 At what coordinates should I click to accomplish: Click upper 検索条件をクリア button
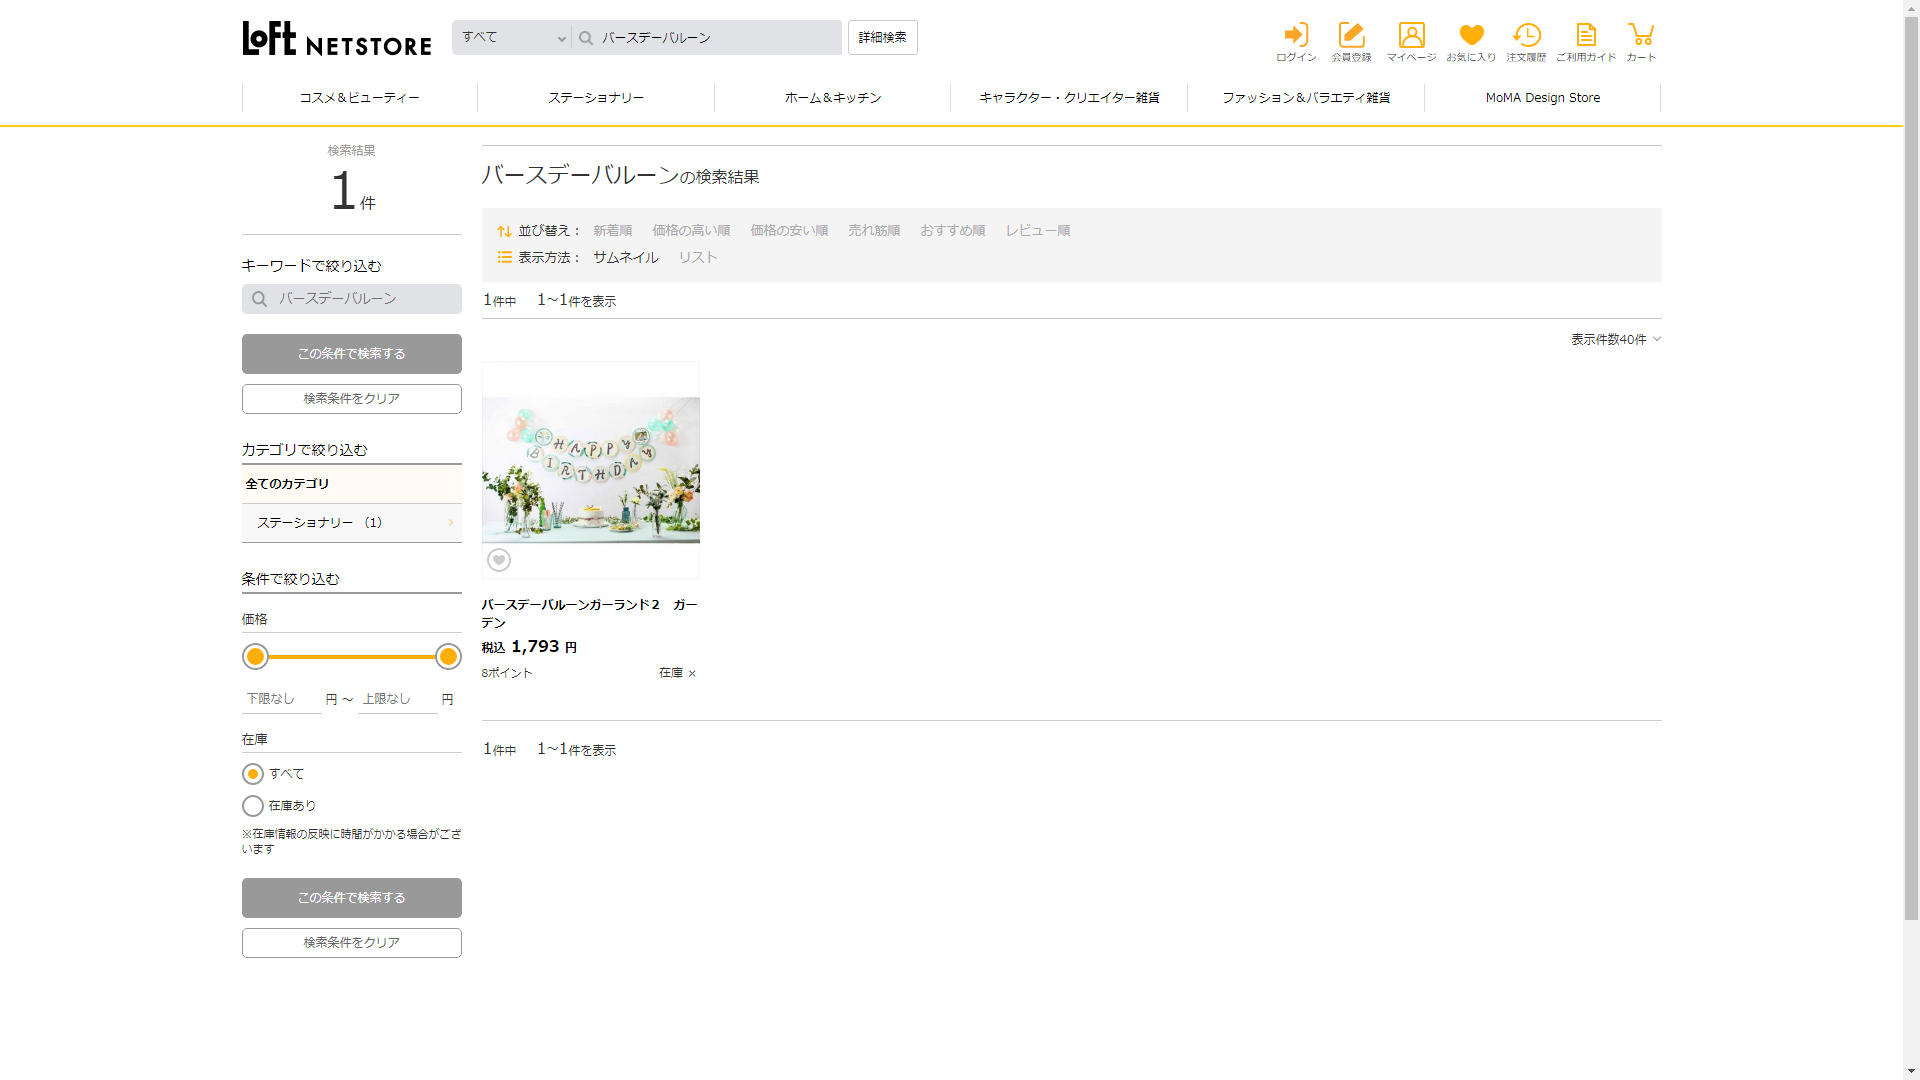click(x=351, y=399)
